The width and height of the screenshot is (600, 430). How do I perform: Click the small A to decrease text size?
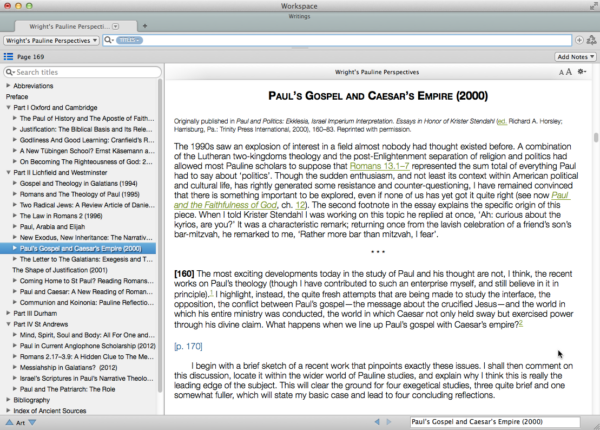coord(561,72)
